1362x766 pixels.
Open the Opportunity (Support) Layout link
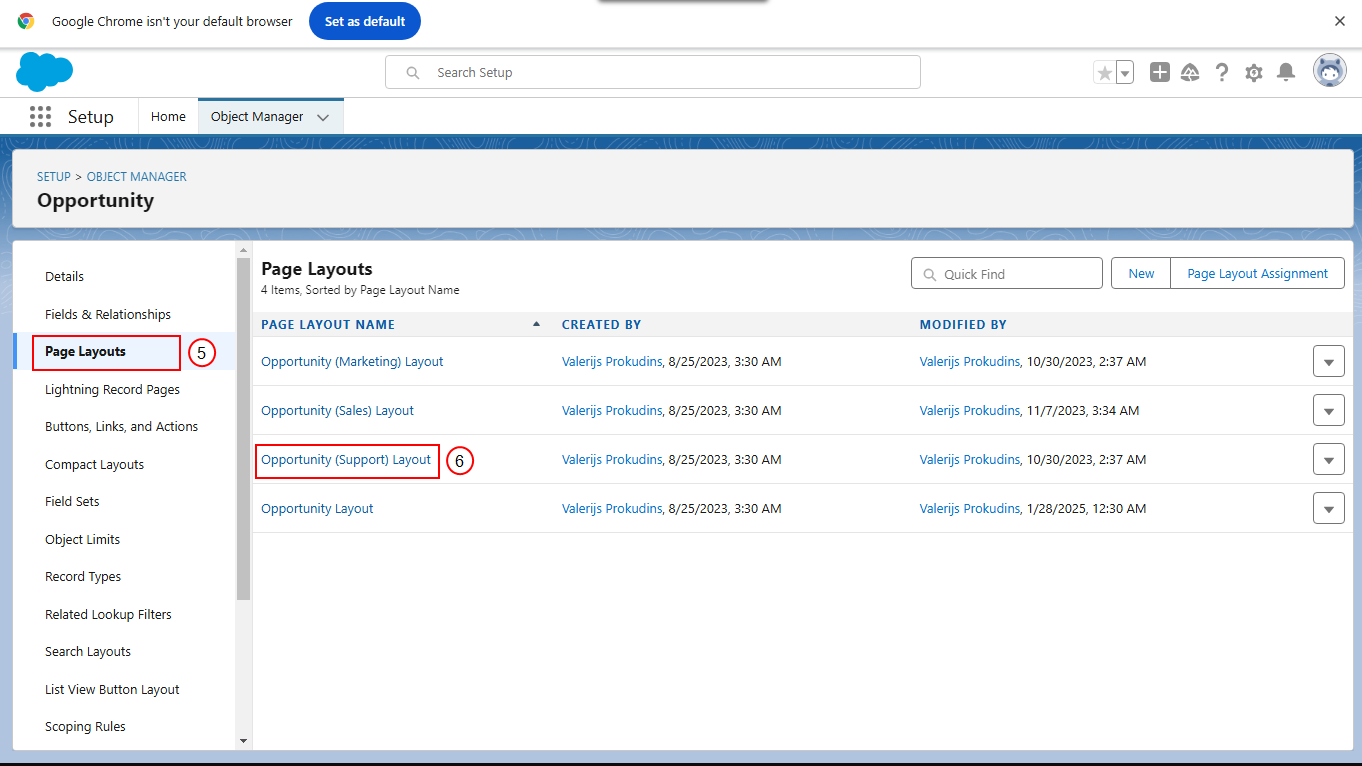coord(346,459)
